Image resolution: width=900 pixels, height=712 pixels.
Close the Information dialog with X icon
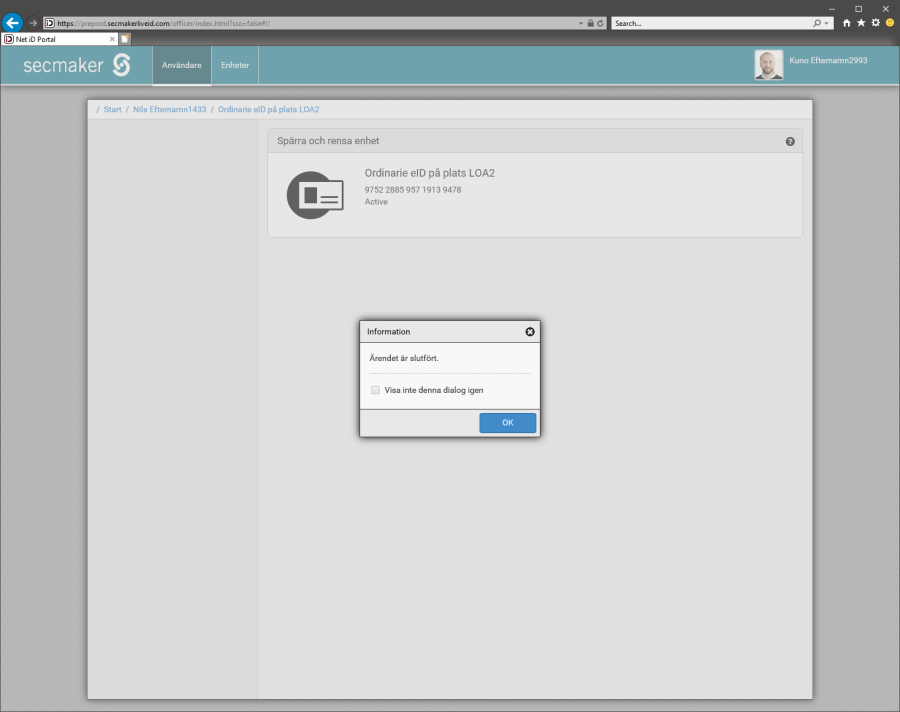coord(530,332)
